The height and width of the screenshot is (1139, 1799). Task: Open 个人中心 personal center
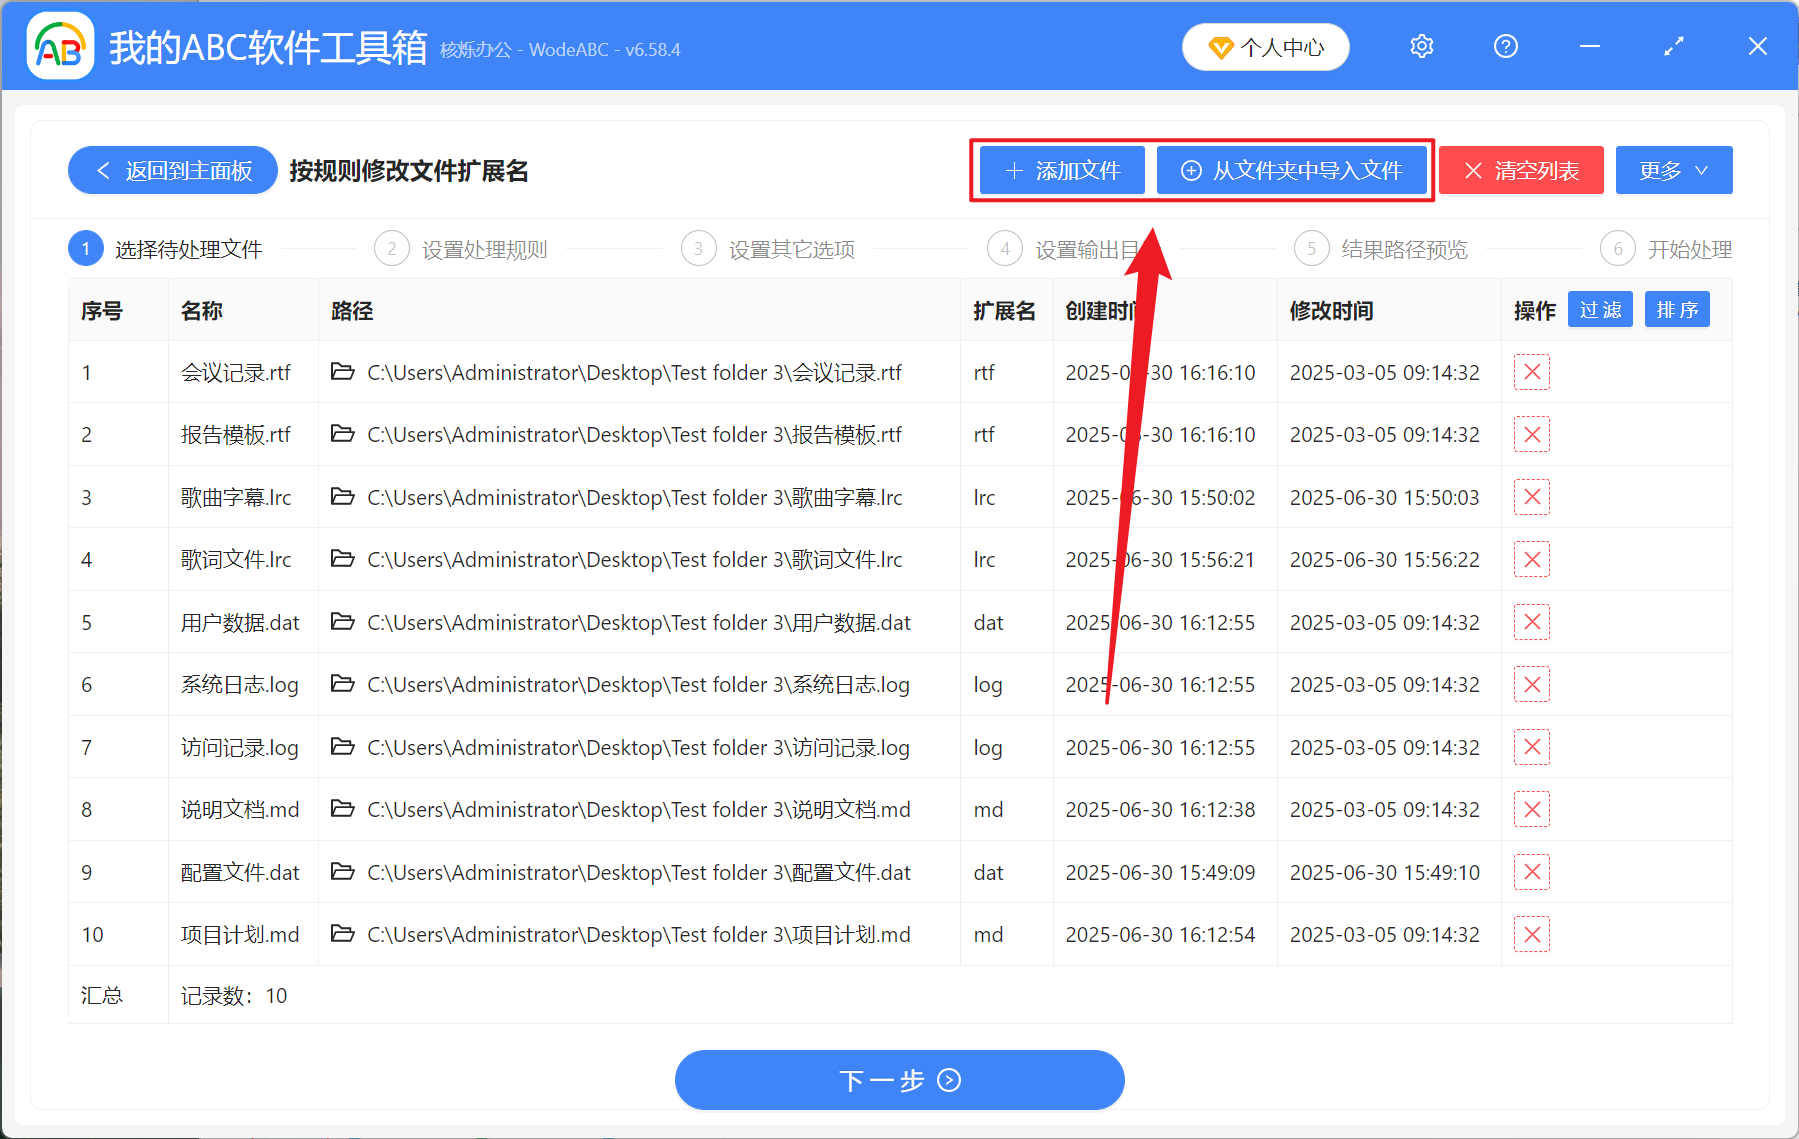tap(1265, 46)
